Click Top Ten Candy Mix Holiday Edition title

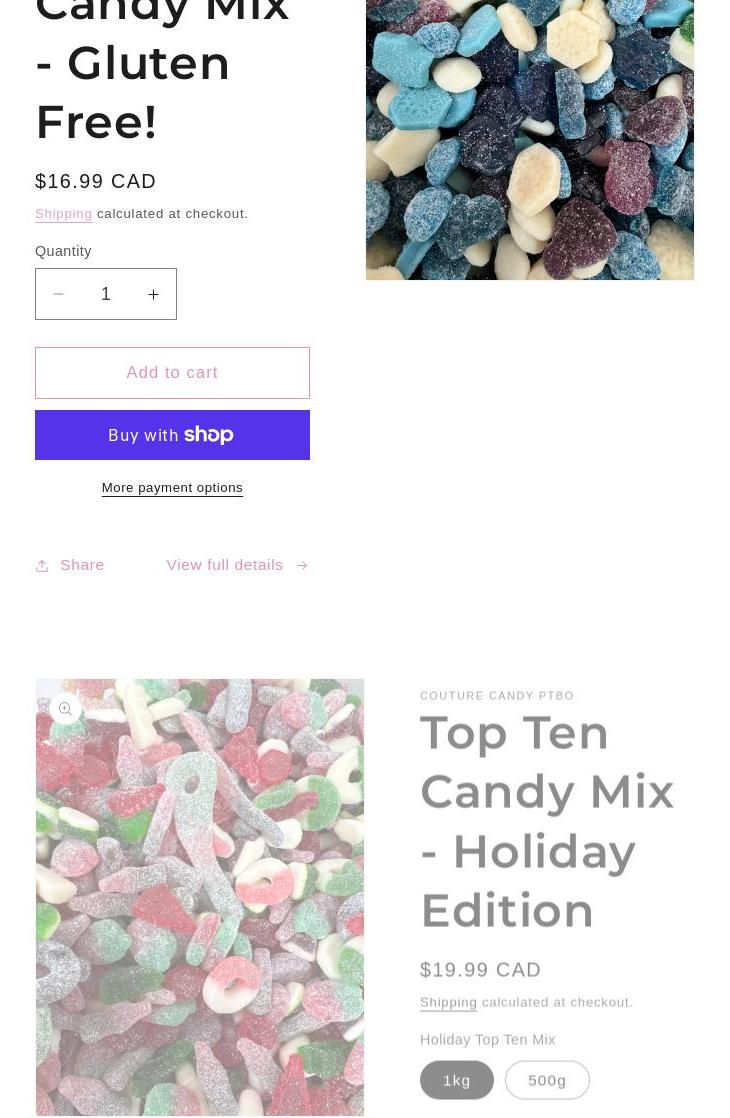pyautogui.click(x=548, y=822)
